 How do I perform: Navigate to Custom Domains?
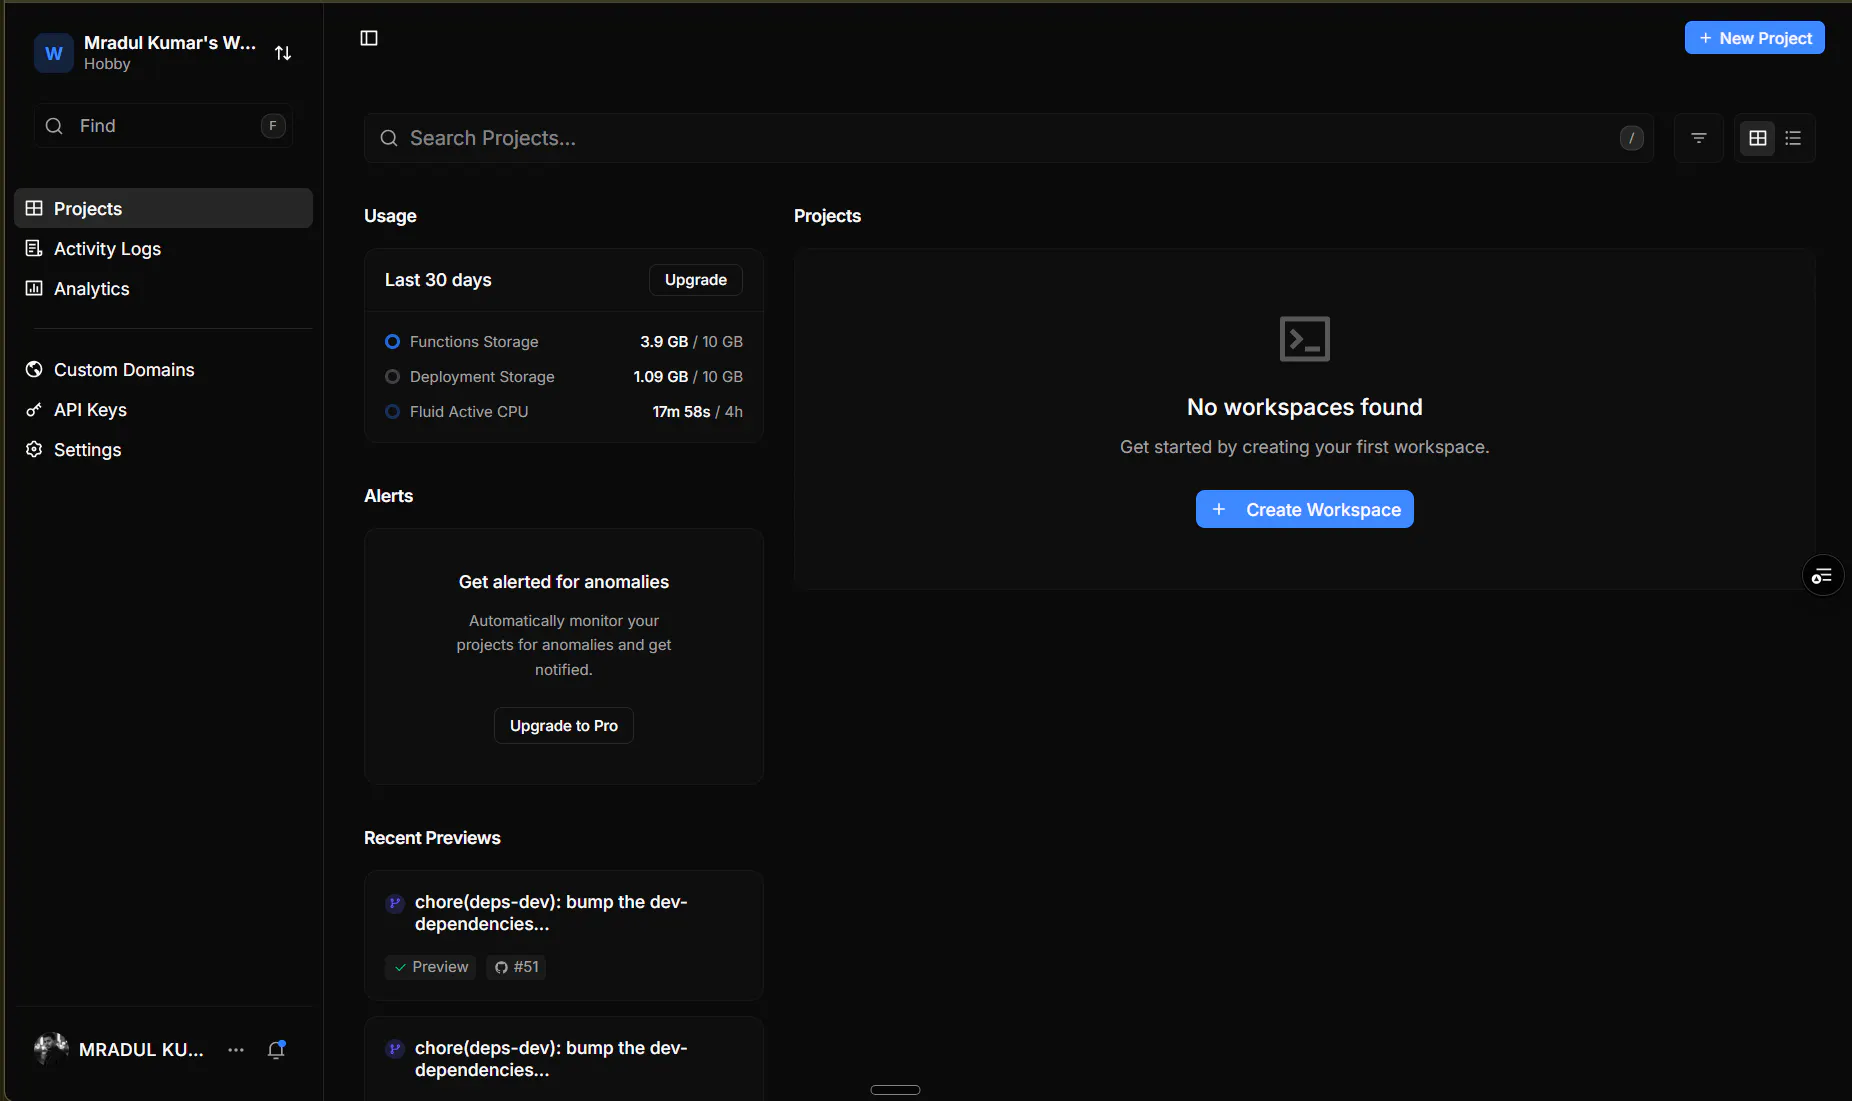(163, 369)
